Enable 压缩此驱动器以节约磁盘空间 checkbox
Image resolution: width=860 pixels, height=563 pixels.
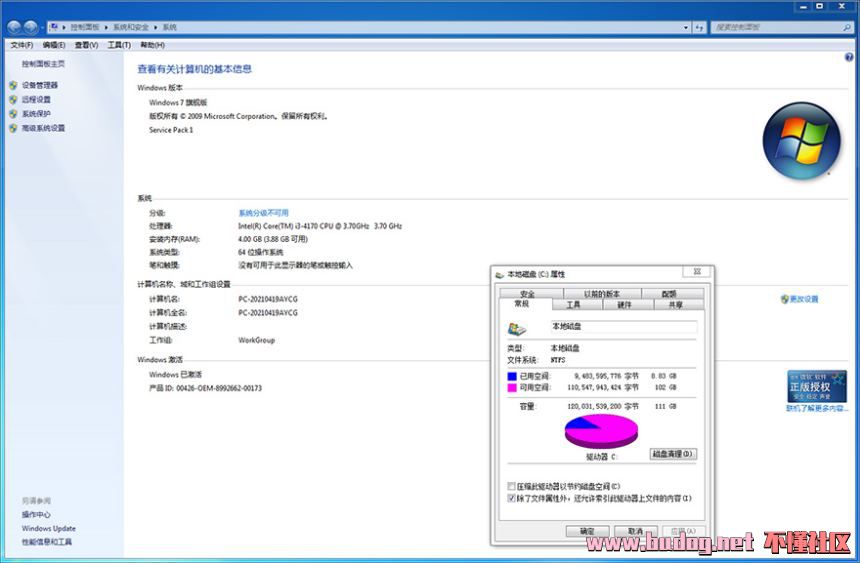[x=512, y=486]
